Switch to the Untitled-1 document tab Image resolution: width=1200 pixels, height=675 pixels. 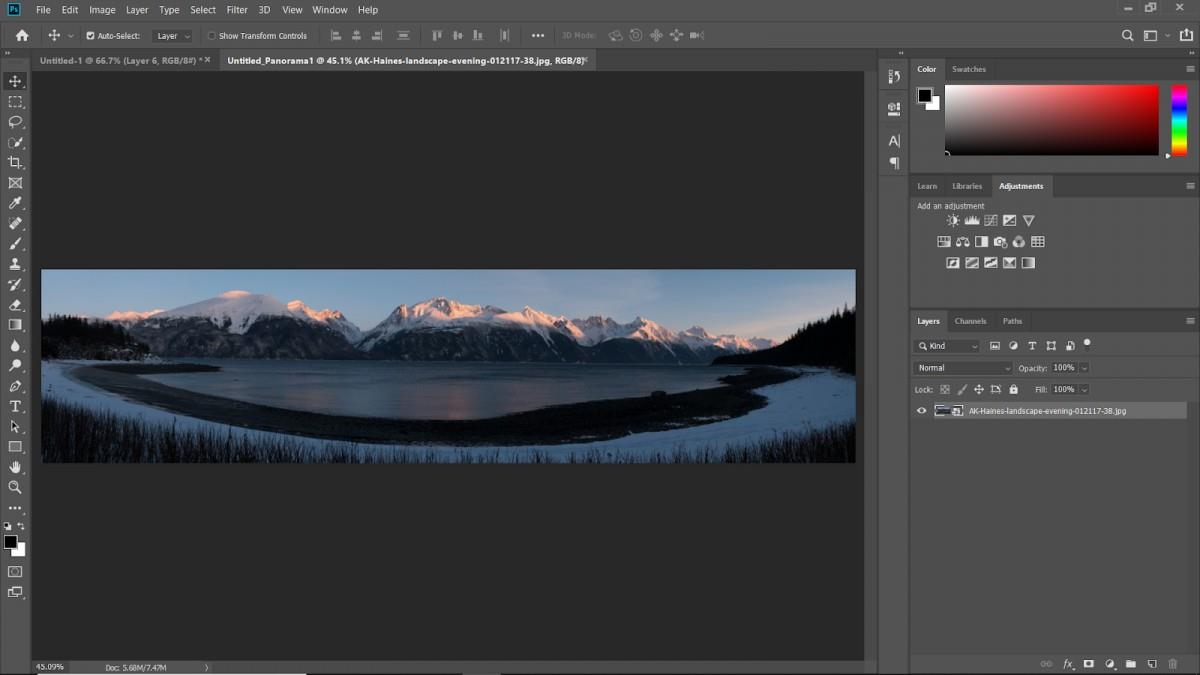[x=120, y=60]
